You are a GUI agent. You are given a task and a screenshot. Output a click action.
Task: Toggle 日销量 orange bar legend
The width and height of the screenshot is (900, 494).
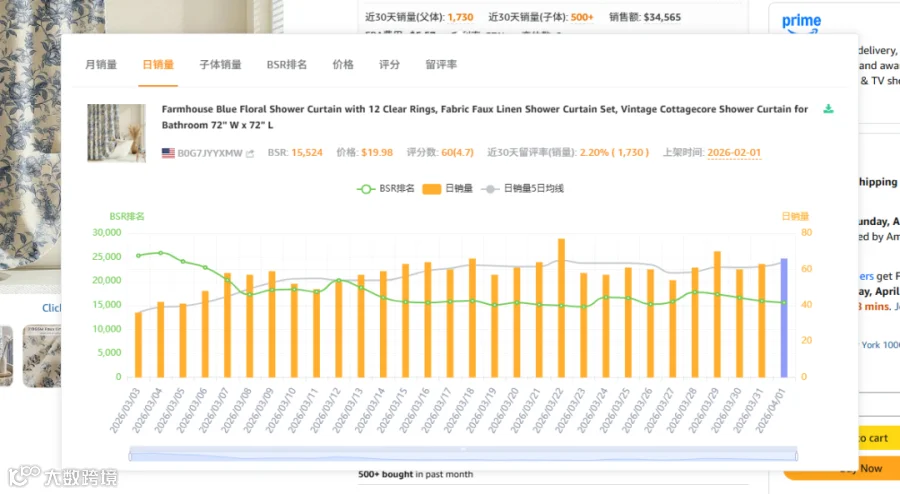(x=448, y=189)
